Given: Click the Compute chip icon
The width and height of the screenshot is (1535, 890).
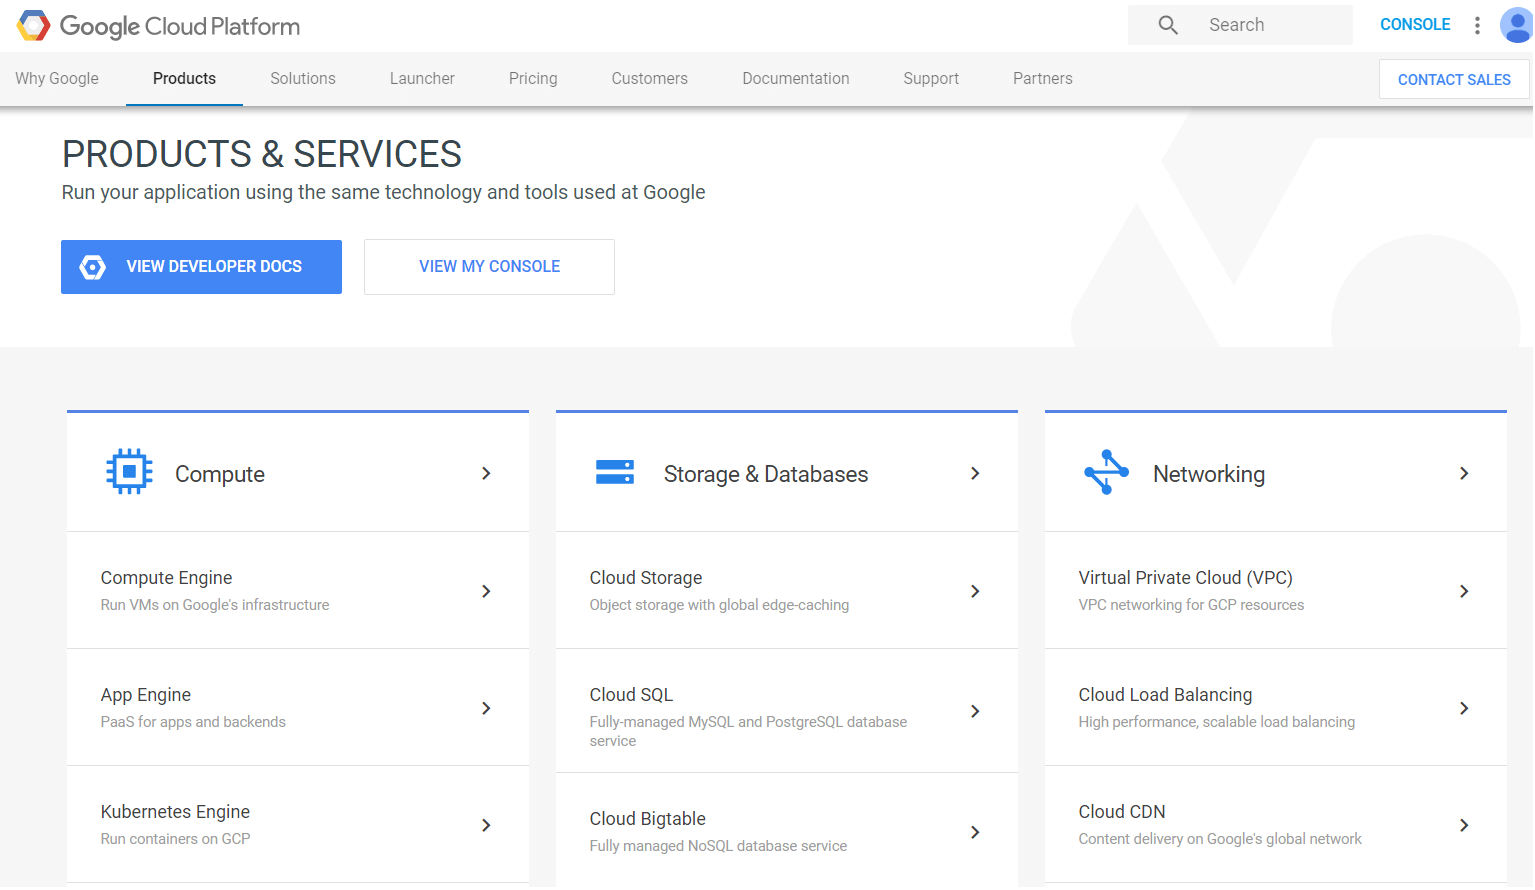Looking at the screenshot, I should coord(129,472).
